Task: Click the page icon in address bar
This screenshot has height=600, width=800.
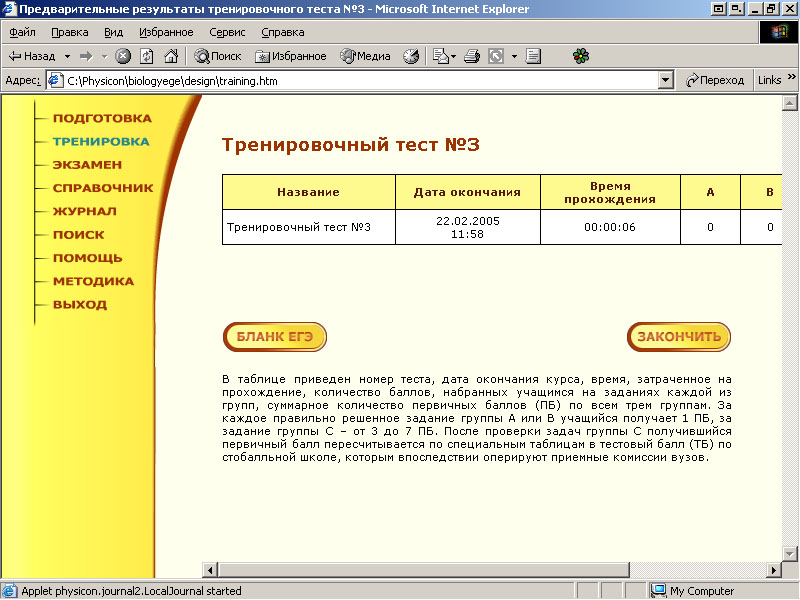Action: (56, 81)
